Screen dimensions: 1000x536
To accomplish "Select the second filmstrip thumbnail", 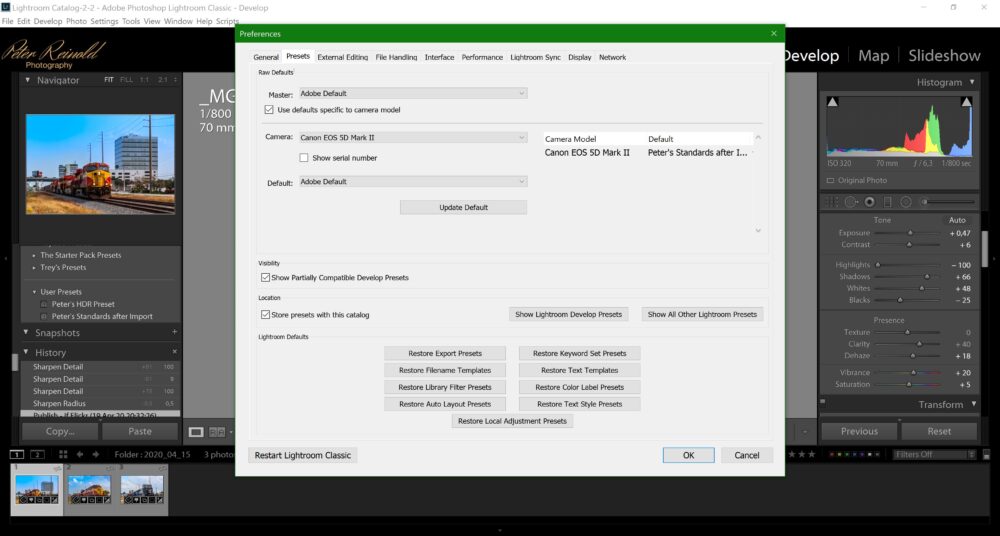I will [x=89, y=489].
